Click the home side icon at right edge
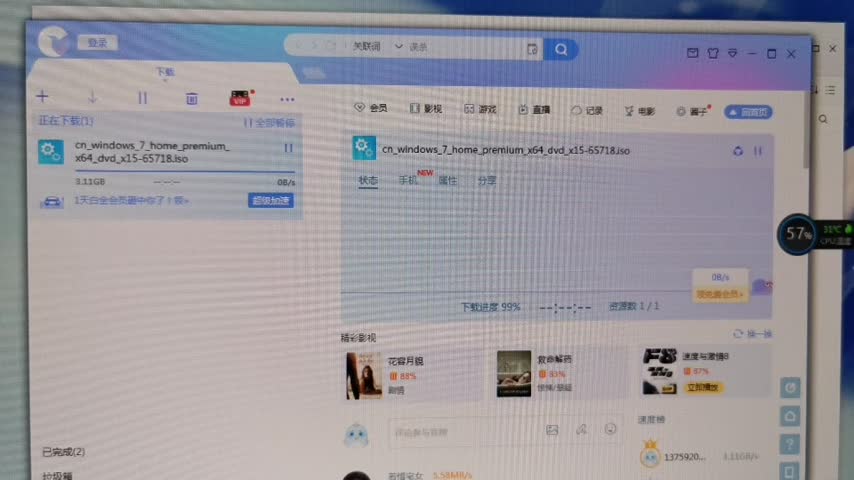 coord(790,416)
